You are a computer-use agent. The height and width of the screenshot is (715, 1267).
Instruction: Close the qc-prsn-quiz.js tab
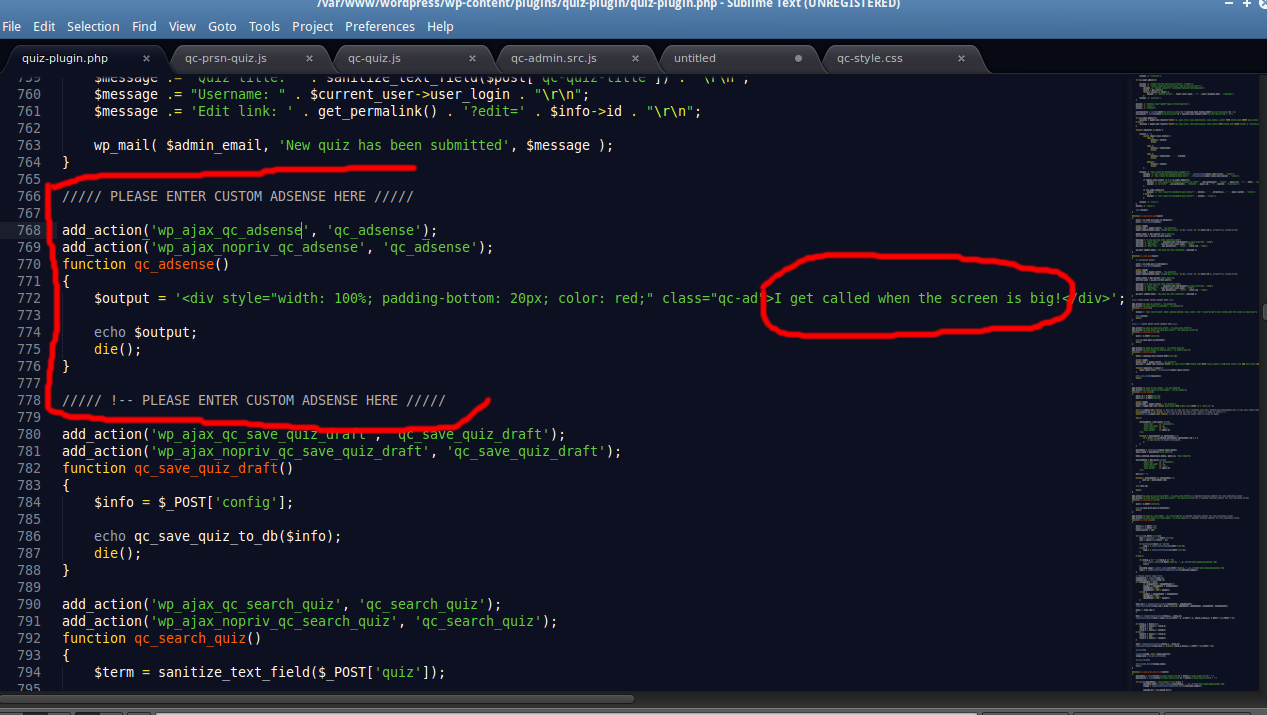311,58
